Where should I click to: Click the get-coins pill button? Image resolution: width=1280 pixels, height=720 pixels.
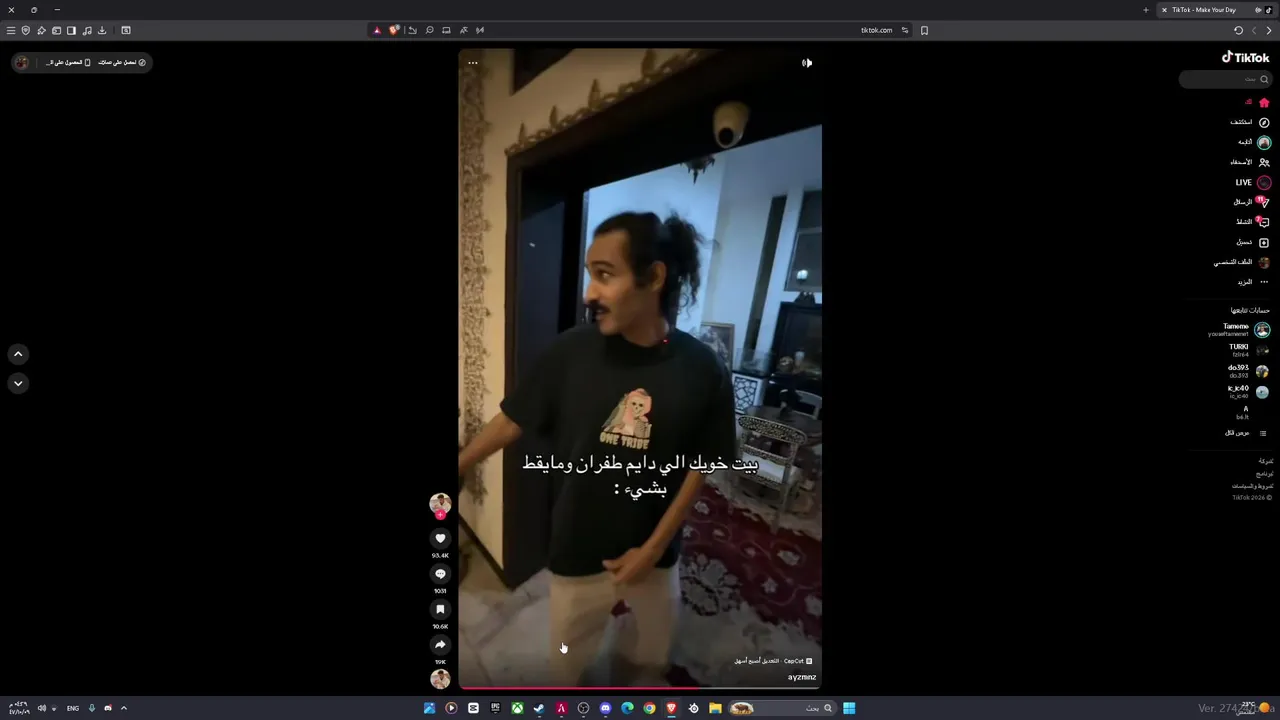tap(122, 63)
